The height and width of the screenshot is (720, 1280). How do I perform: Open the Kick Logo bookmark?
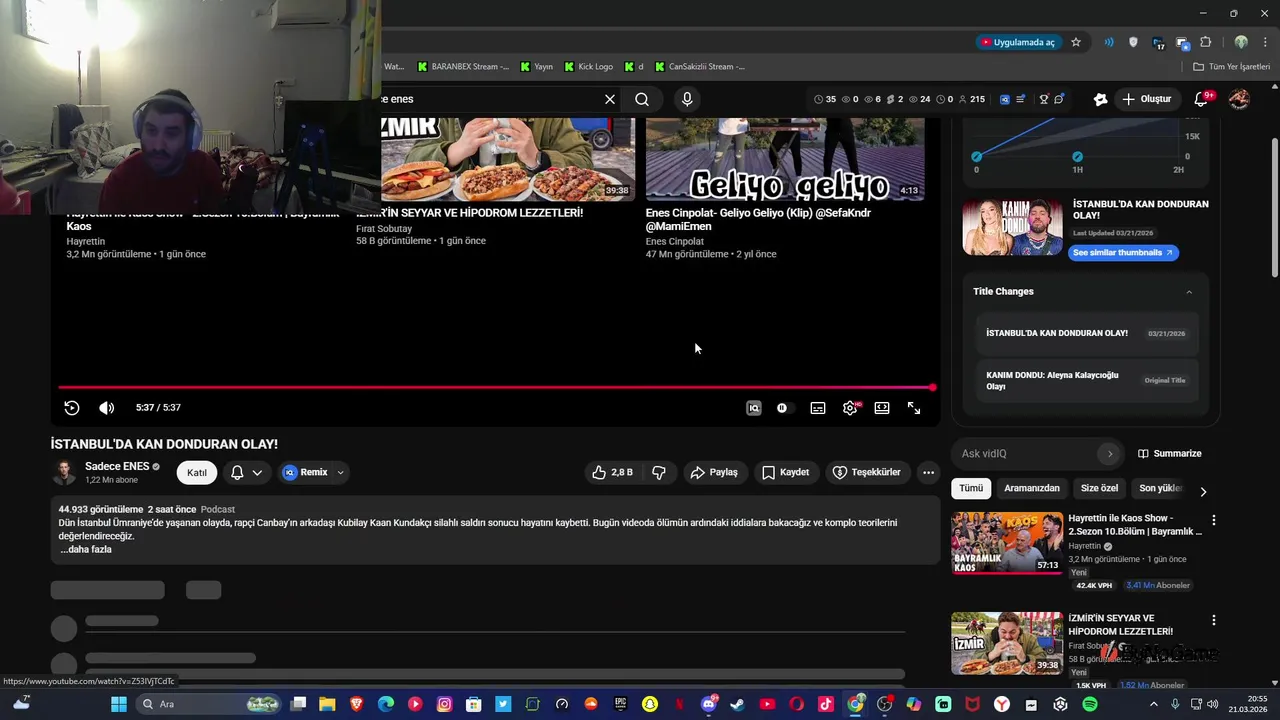pos(589,67)
